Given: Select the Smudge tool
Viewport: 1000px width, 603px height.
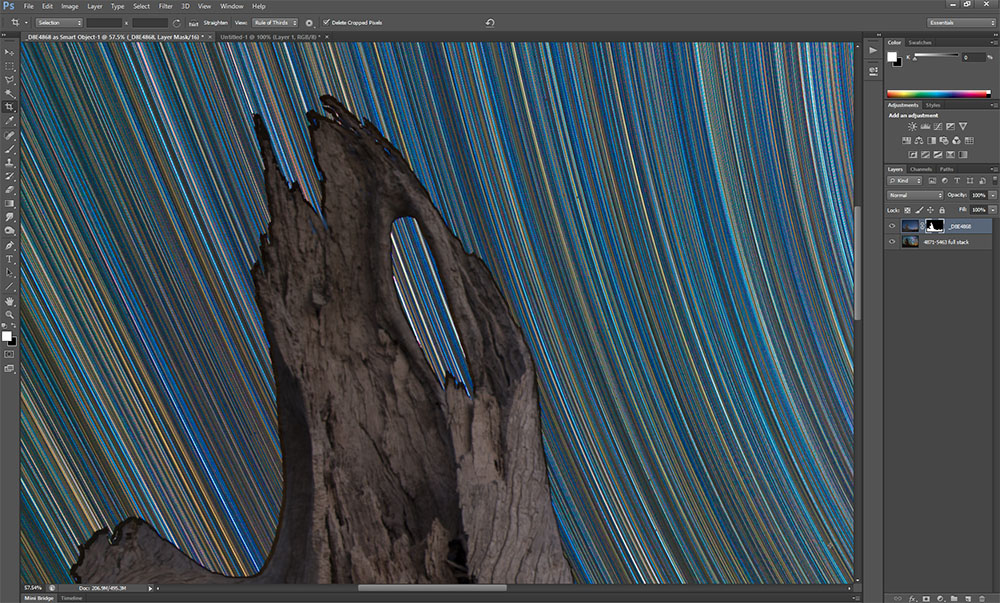Looking at the screenshot, I should tap(9, 217).
